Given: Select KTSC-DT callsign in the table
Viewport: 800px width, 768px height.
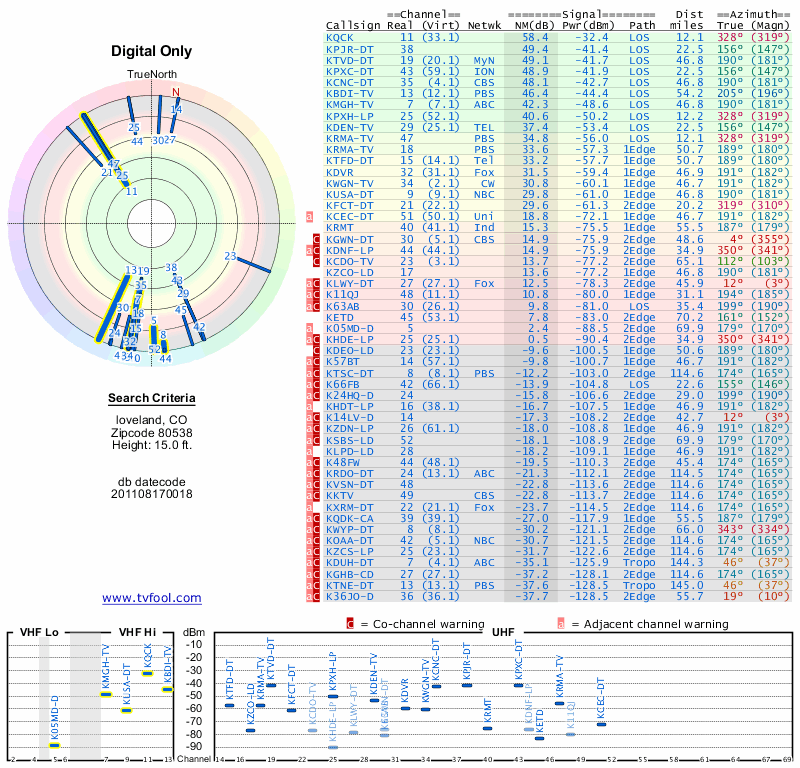Looking at the screenshot, I should 350,374.
